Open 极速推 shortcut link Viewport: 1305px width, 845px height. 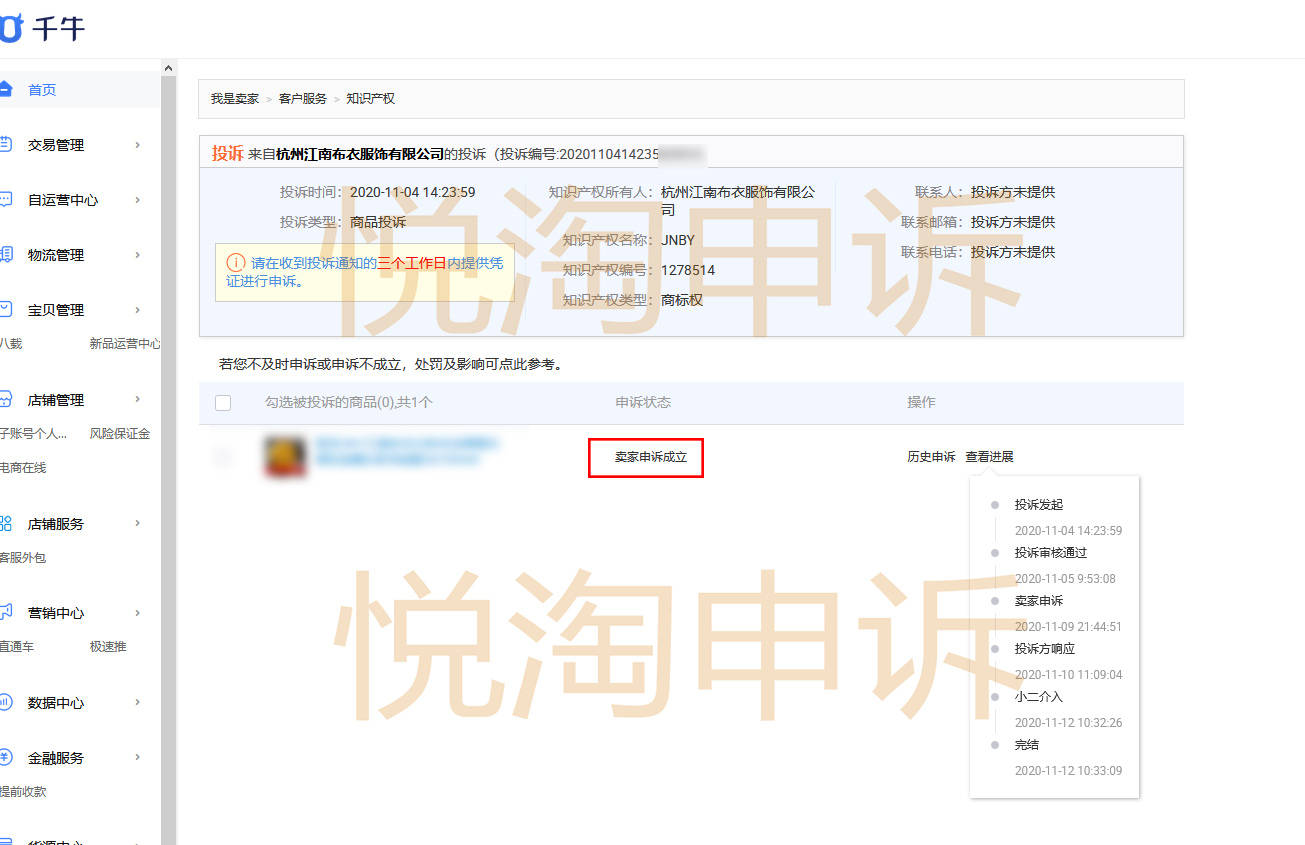pyautogui.click(x=108, y=647)
